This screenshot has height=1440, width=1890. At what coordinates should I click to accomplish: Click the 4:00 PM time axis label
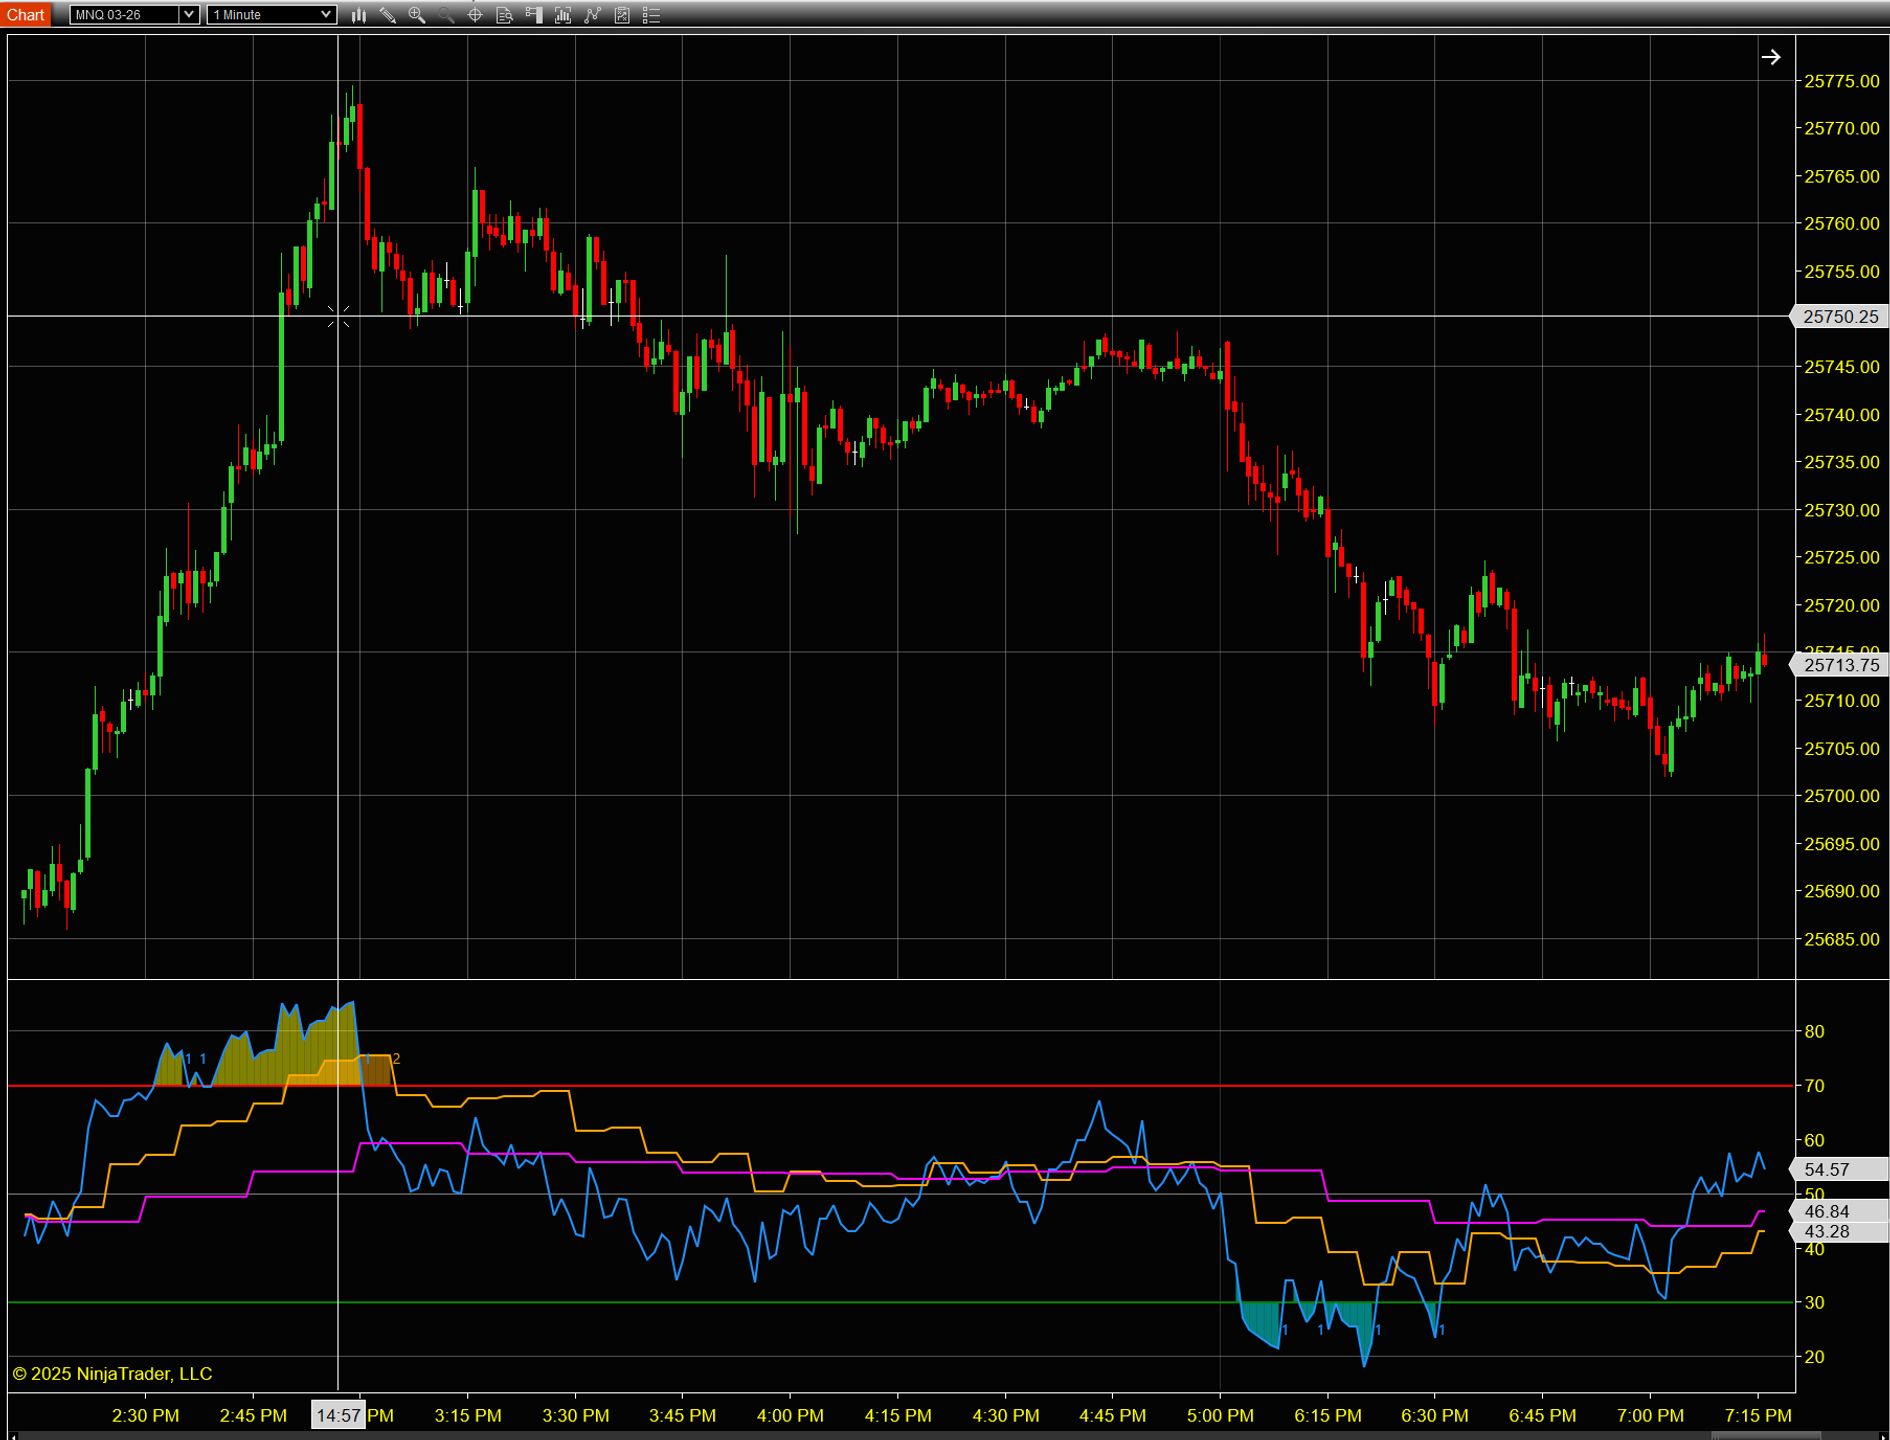(790, 1415)
